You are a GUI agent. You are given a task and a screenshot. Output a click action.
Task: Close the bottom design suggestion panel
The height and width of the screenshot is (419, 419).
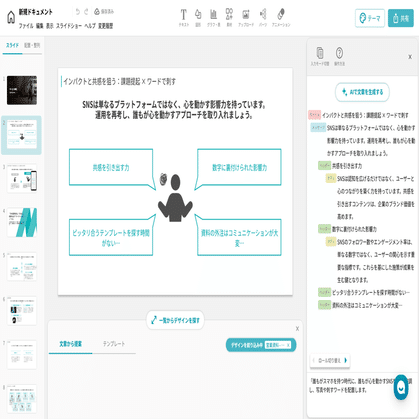coord(297,329)
